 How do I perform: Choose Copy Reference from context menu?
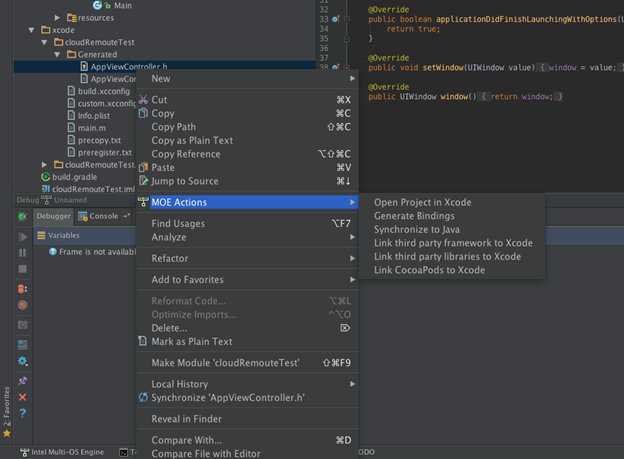248,154
